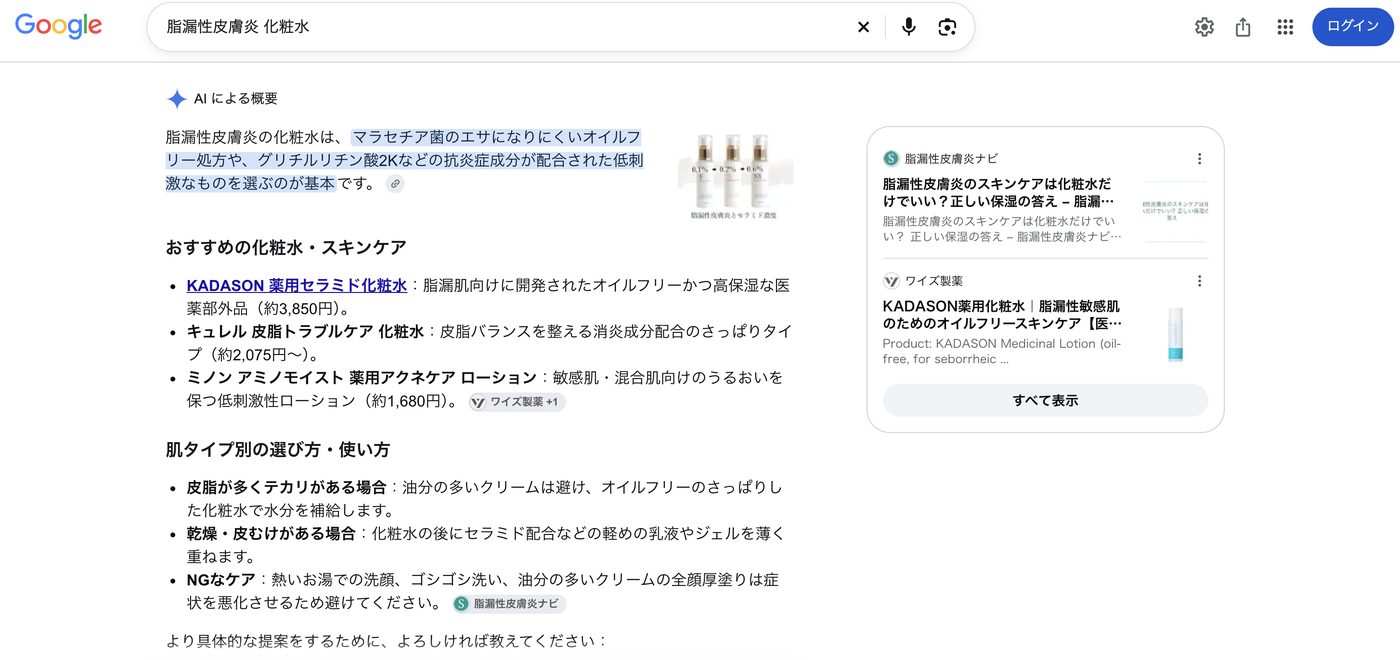1400x660 pixels.
Task: Open image search with the camera lens icon
Action: [x=947, y=27]
